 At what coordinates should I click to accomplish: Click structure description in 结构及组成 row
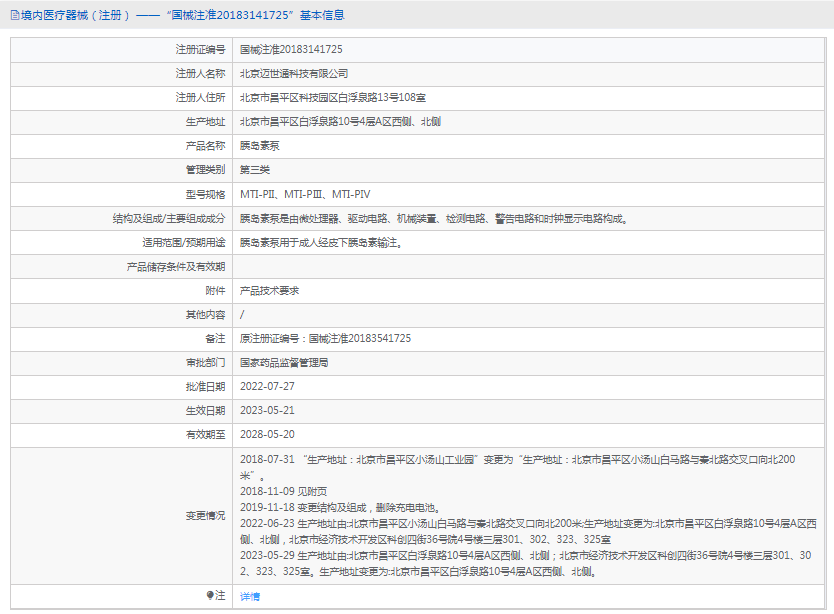pyautogui.click(x=433, y=218)
